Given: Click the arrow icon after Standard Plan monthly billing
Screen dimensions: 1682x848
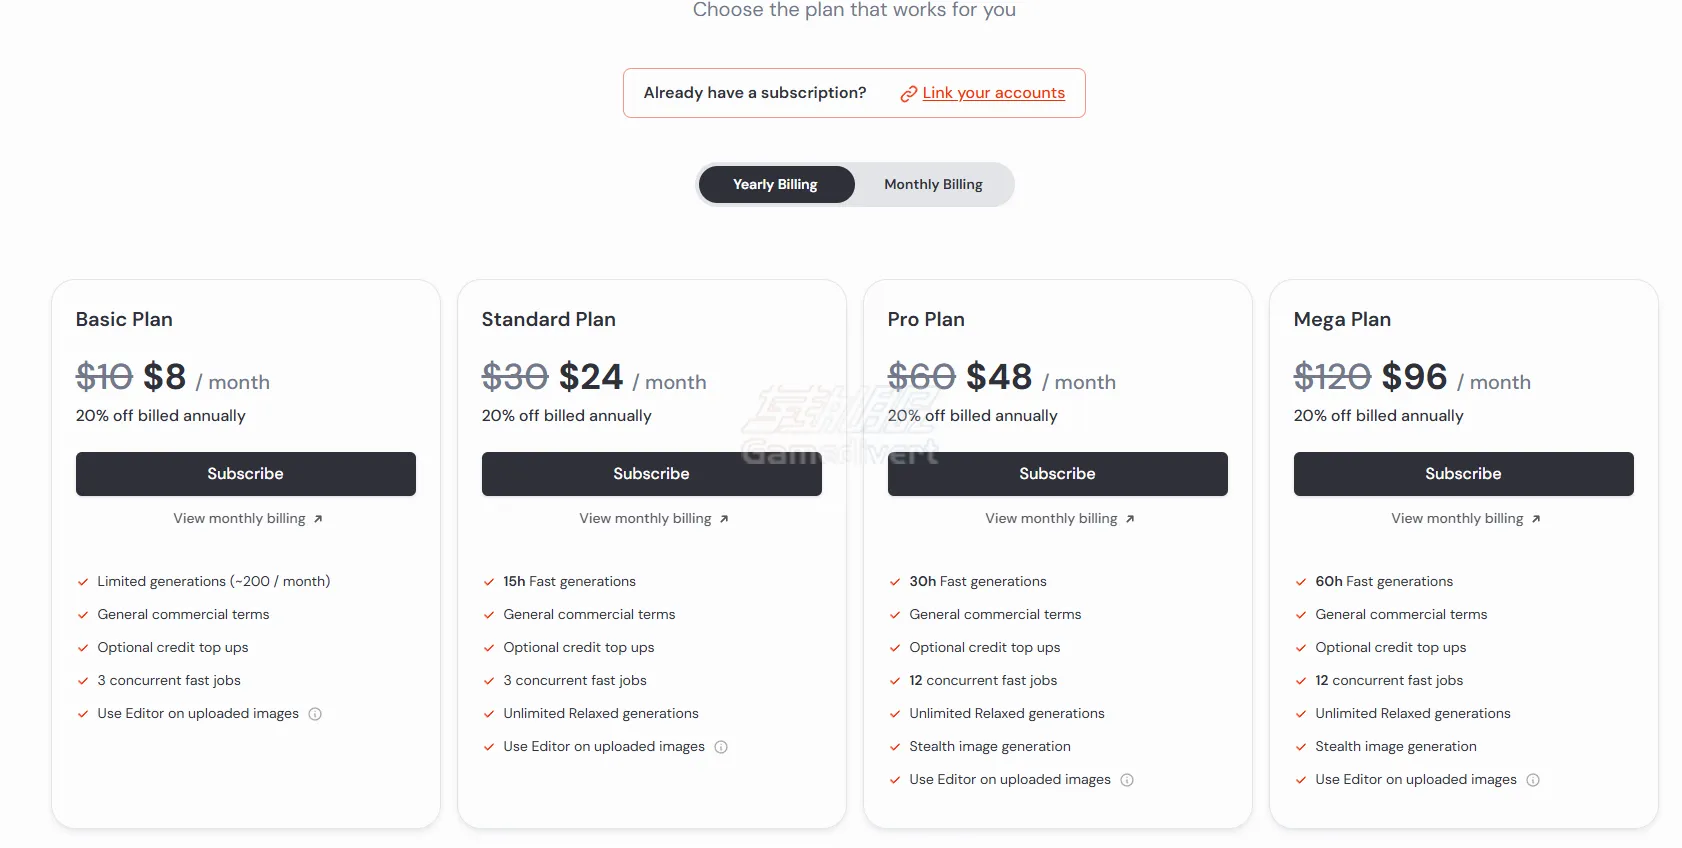Looking at the screenshot, I should tap(724, 519).
